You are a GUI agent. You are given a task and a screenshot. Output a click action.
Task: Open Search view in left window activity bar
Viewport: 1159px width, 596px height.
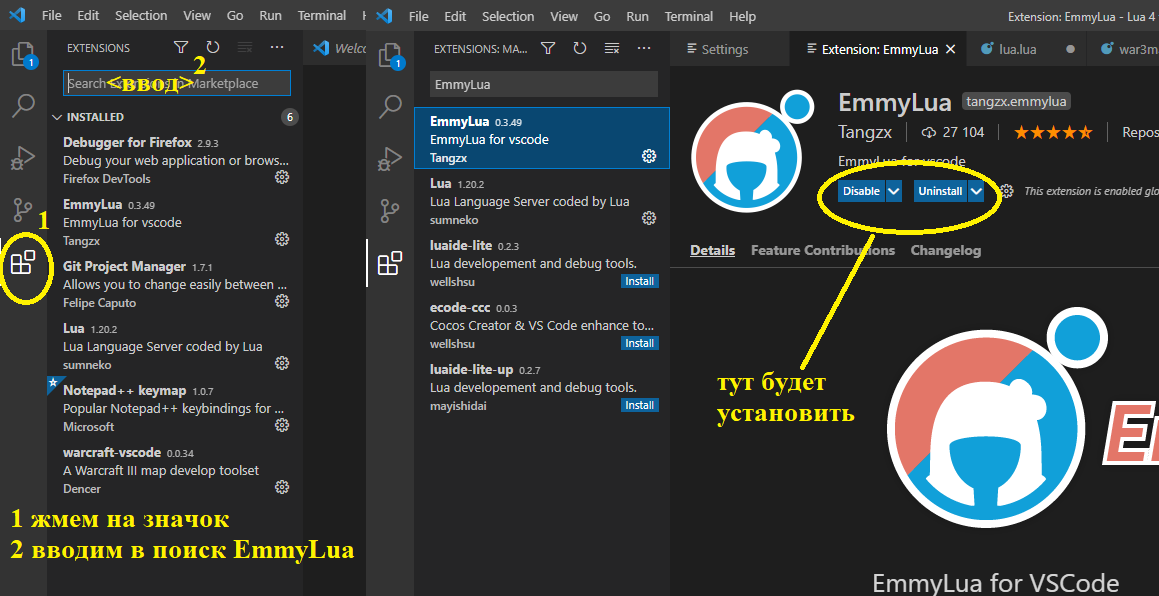click(24, 106)
